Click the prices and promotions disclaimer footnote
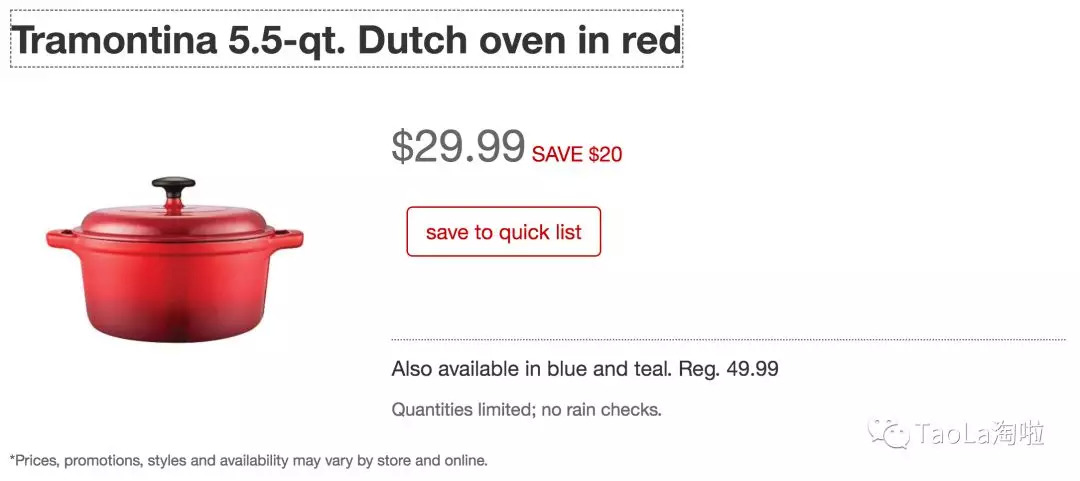1080x481 pixels. 248,461
